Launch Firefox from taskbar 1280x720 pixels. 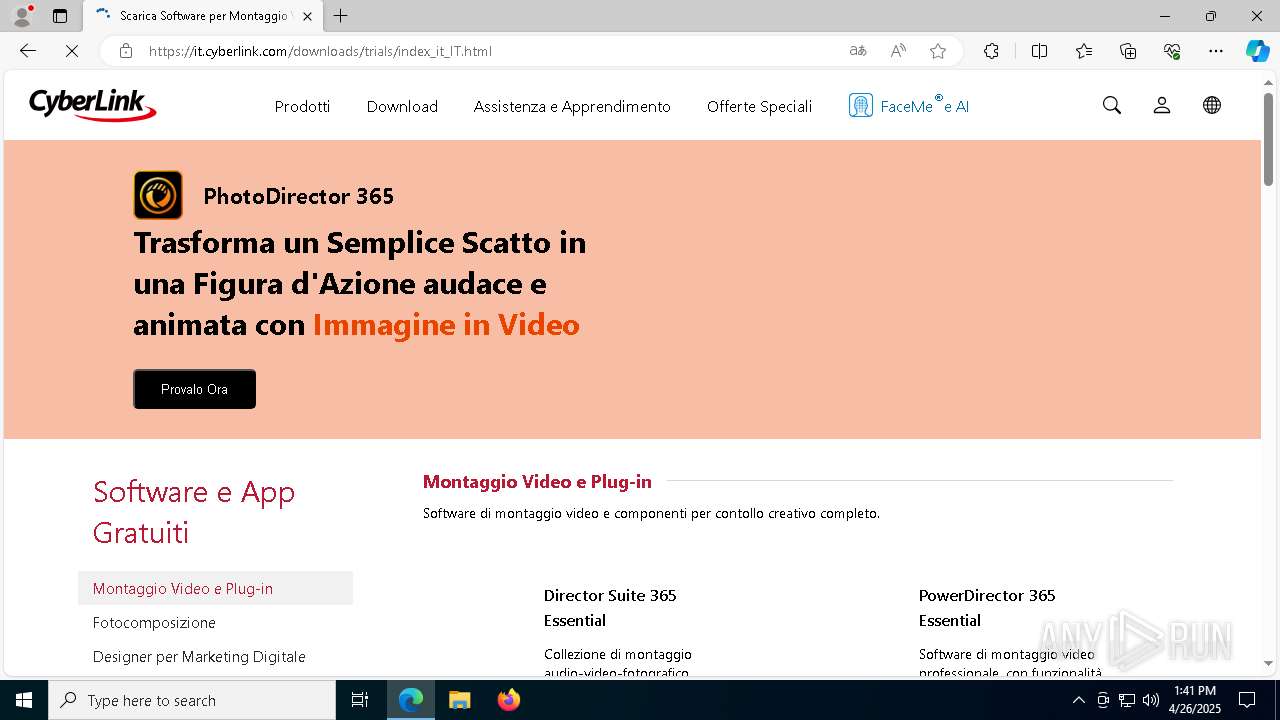pos(508,700)
